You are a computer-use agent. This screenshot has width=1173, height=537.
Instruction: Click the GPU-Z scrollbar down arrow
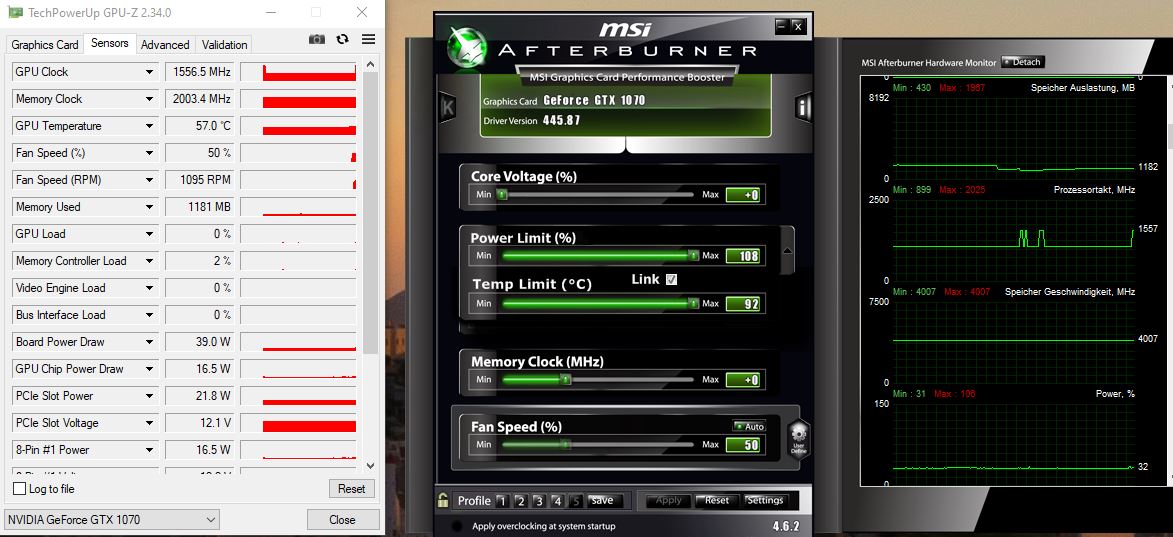370,465
